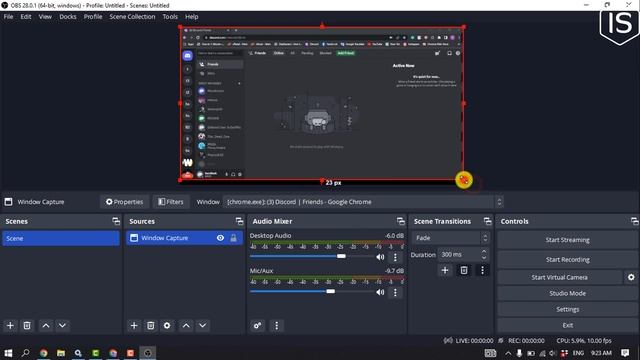Open the Tools menu
The image size is (640, 360).
pyautogui.click(x=170, y=17)
